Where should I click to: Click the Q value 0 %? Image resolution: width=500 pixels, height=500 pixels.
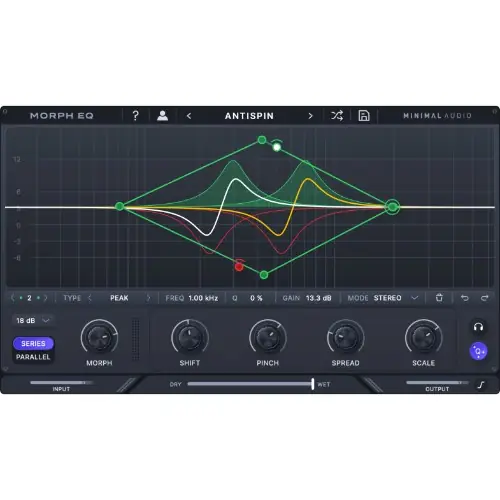click(x=256, y=298)
